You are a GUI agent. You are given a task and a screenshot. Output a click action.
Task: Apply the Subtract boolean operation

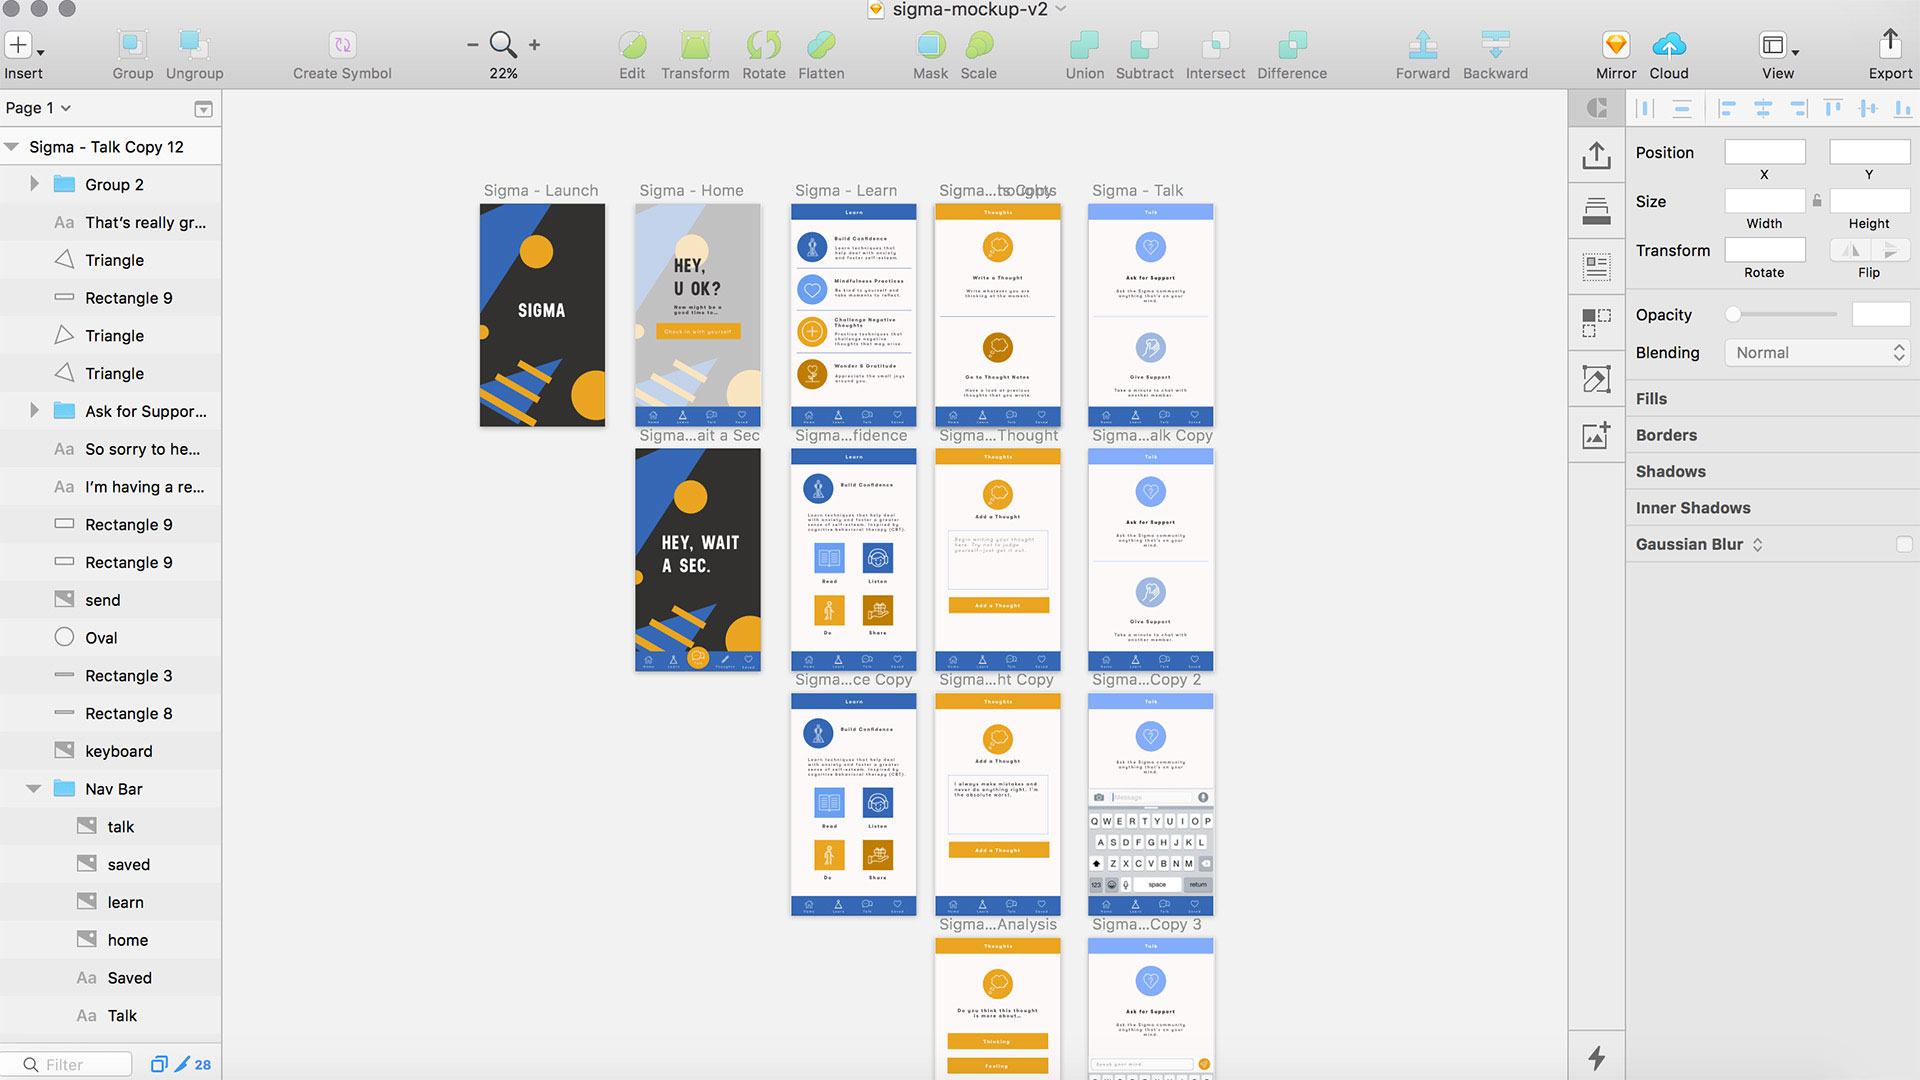[x=1144, y=45]
